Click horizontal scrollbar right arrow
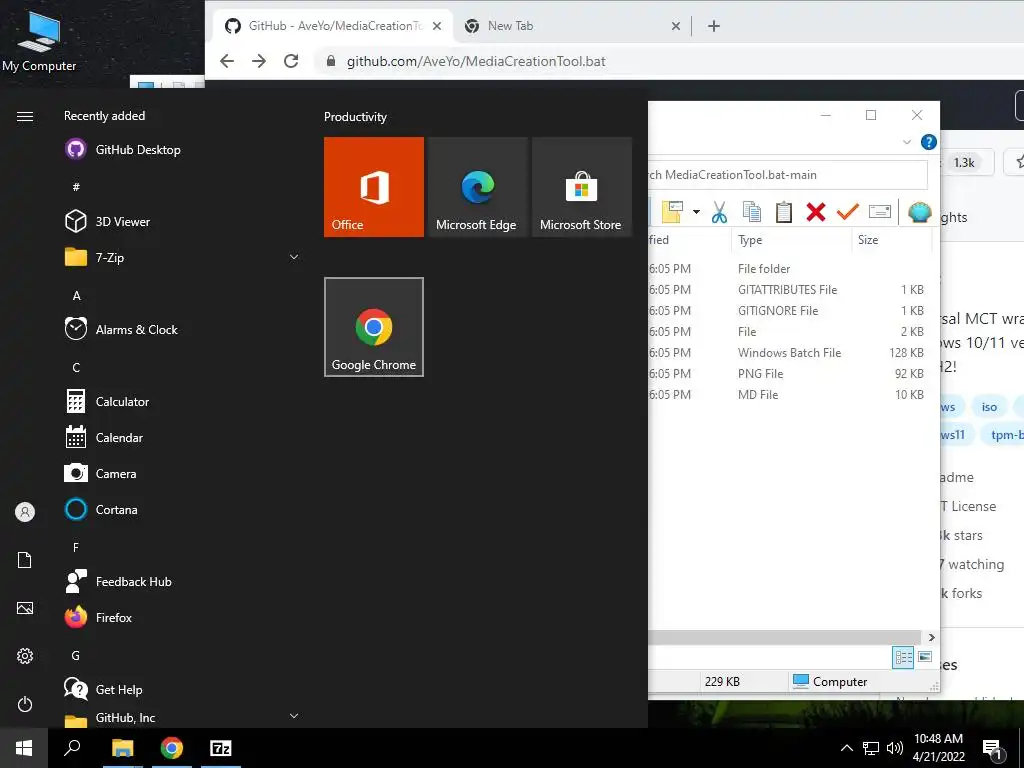 [931, 637]
